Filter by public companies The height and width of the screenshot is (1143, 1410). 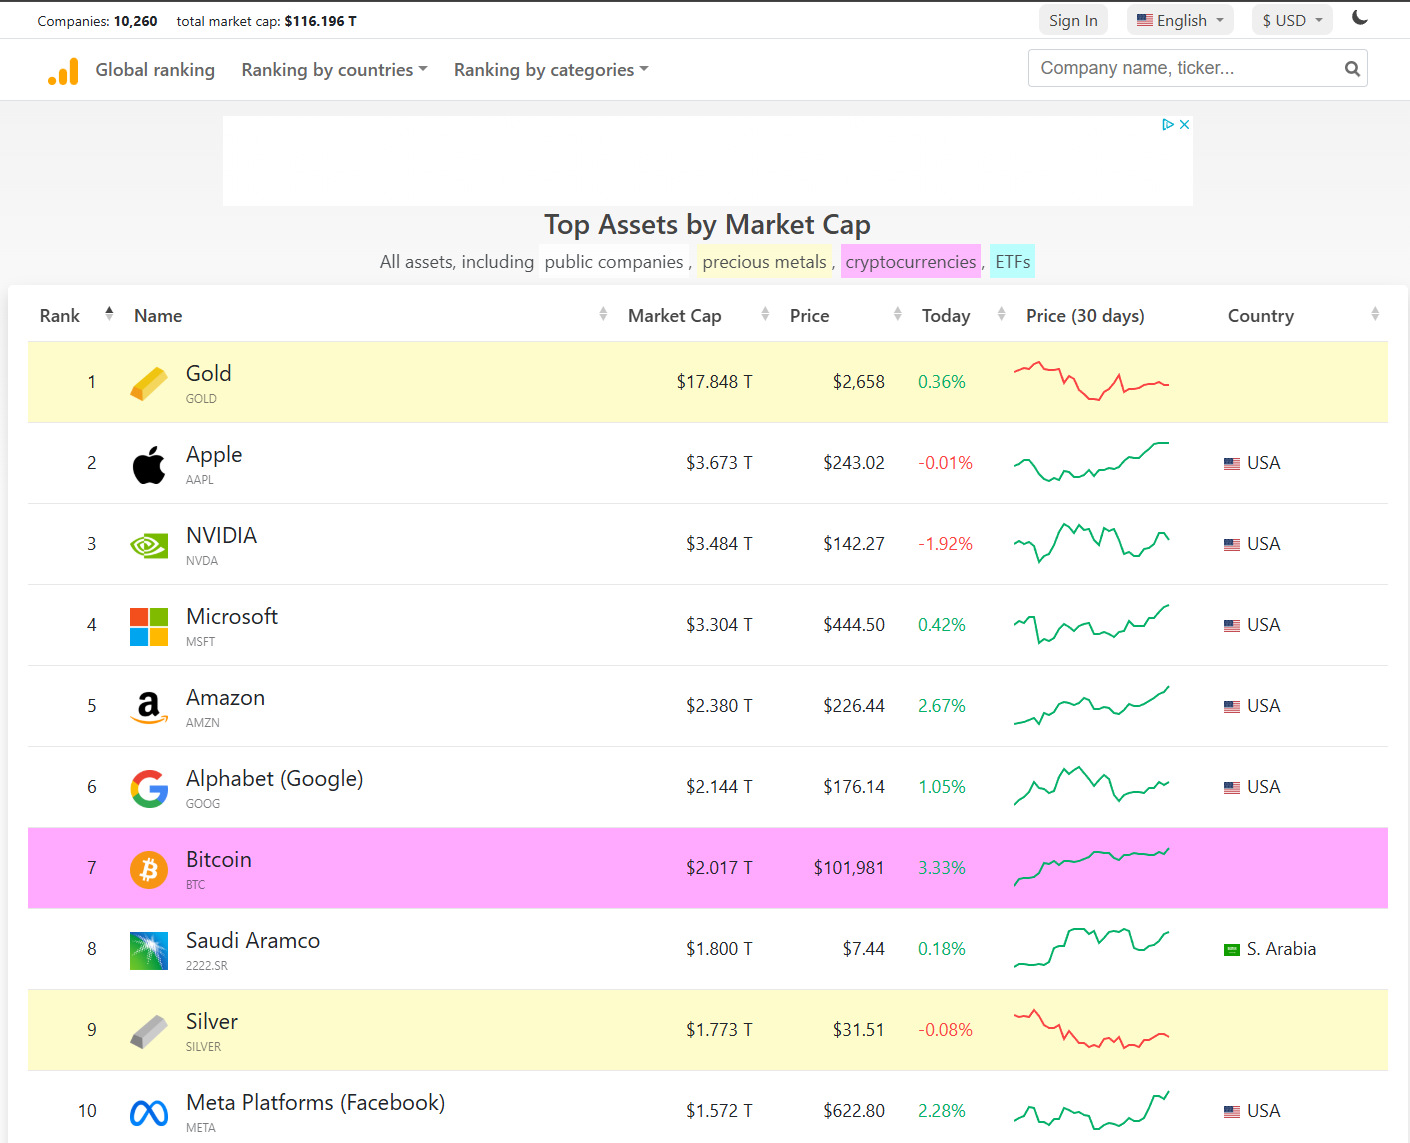(614, 262)
